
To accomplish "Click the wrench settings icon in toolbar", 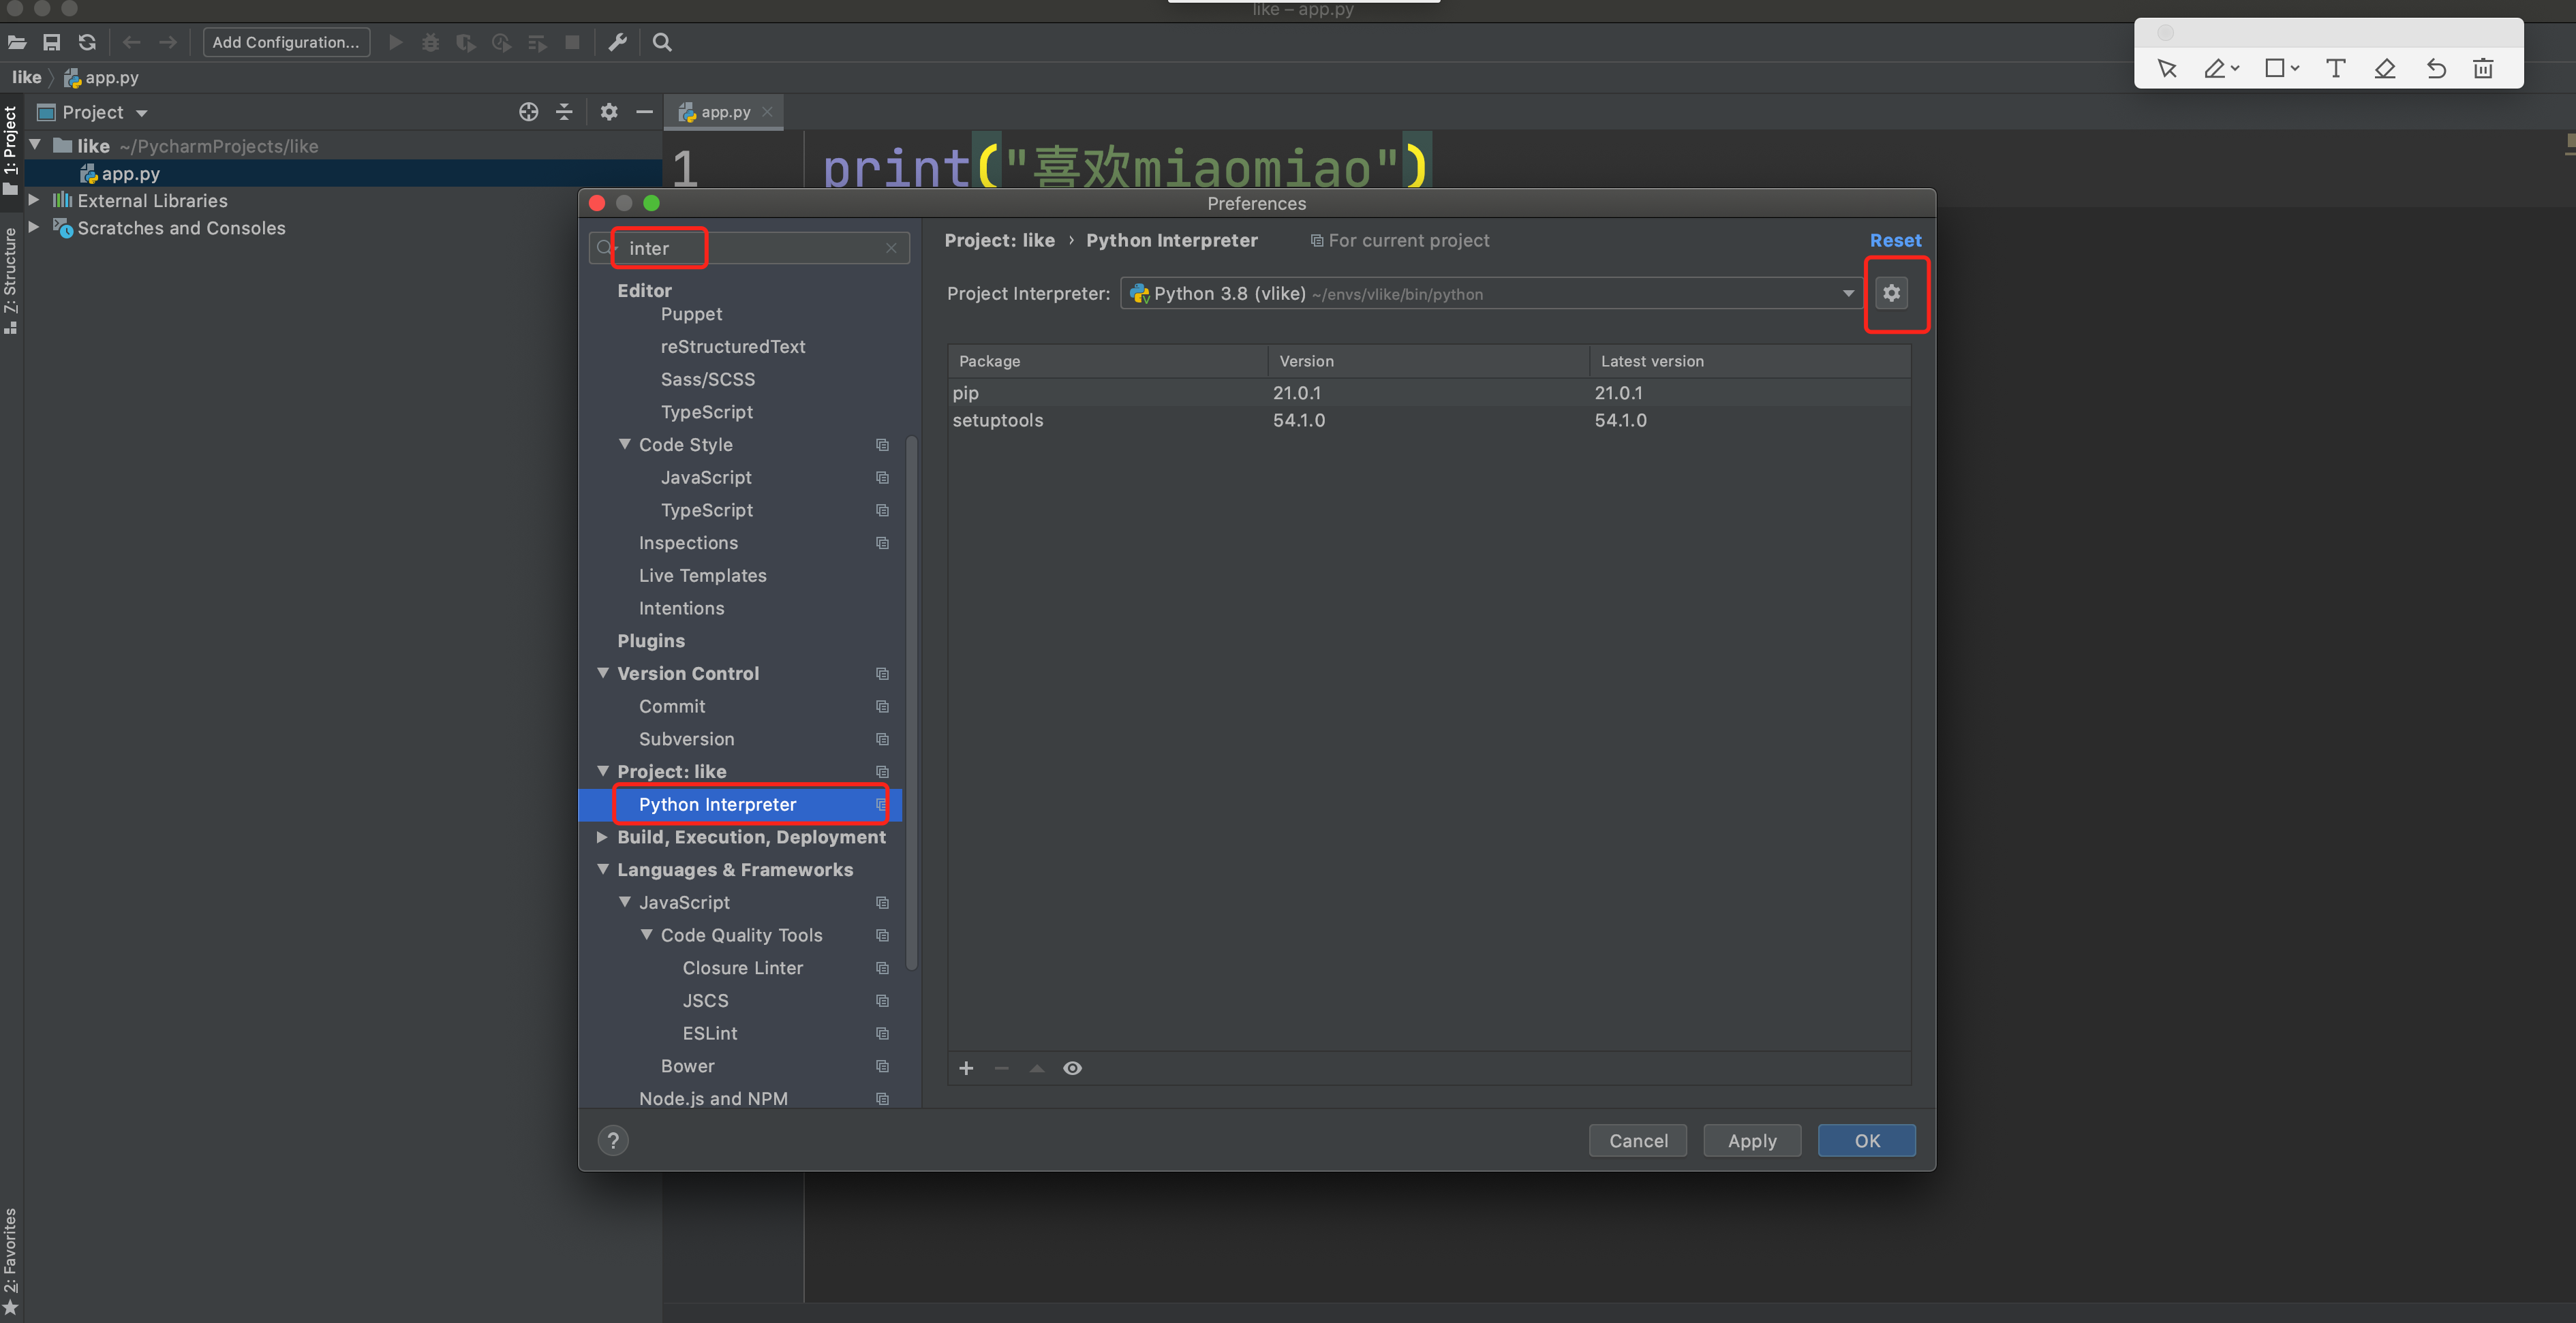I will [617, 42].
